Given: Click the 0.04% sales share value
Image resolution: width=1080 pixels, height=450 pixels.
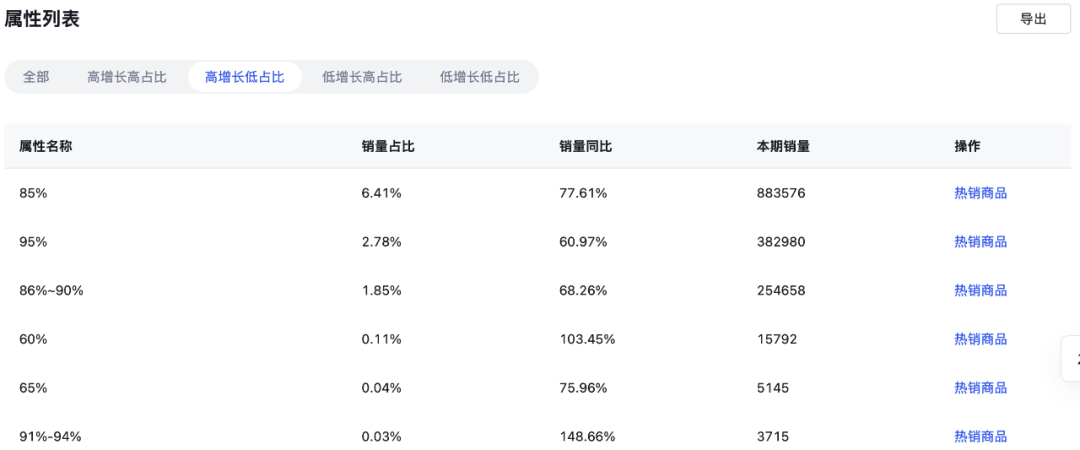Looking at the screenshot, I should pyautogui.click(x=382, y=388).
